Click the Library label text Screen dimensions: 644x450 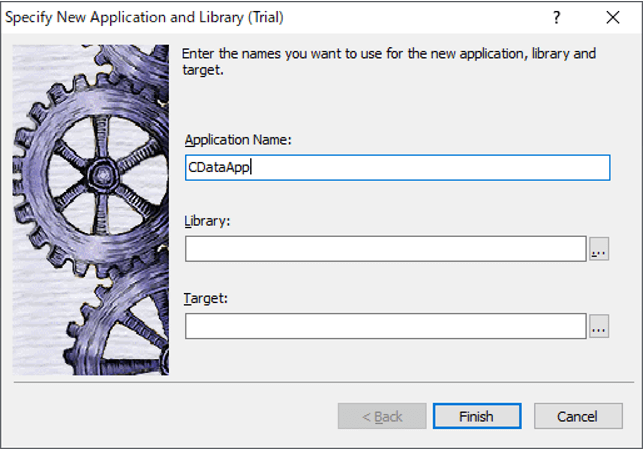point(207,220)
